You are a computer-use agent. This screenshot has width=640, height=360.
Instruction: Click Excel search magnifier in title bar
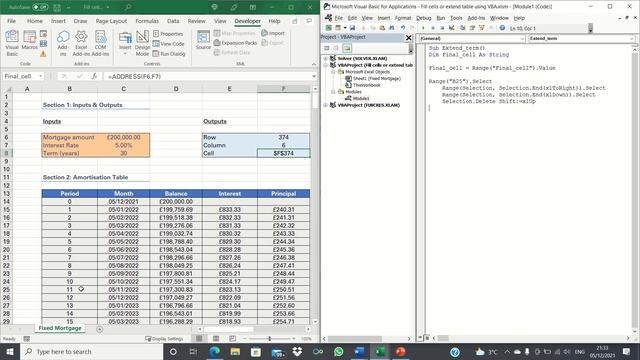click(128, 7)
